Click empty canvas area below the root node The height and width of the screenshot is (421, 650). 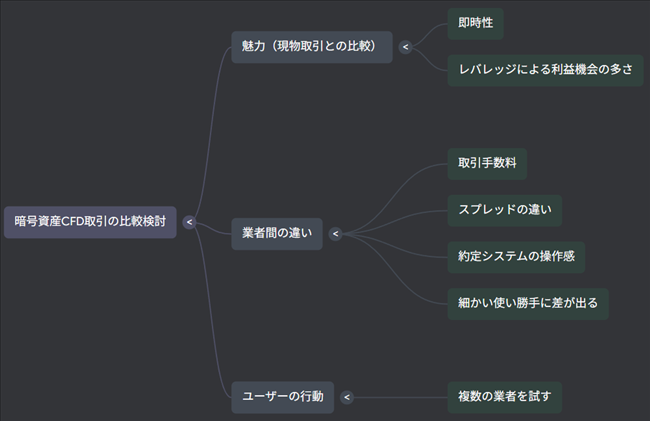[90, 330]
